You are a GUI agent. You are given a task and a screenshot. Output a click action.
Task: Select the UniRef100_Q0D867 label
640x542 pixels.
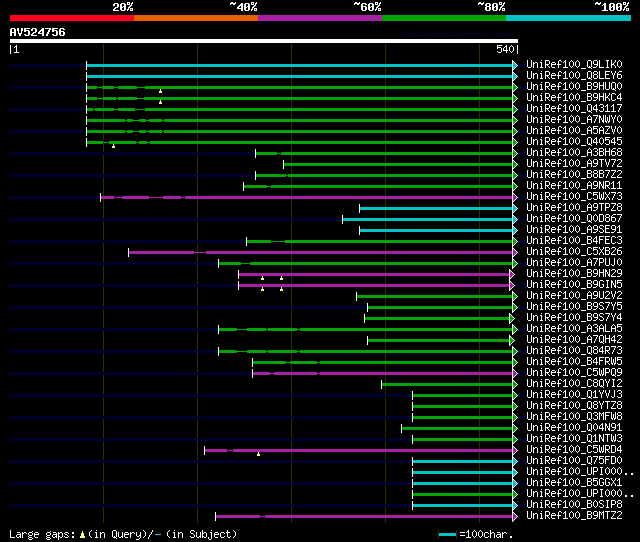pos(574,219)
